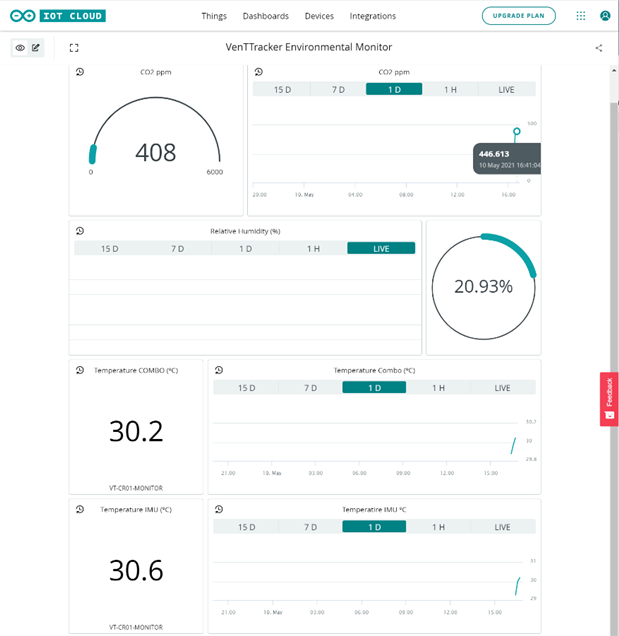Open the Things menu
Screen dimensions: 619x636
[214, 16]
